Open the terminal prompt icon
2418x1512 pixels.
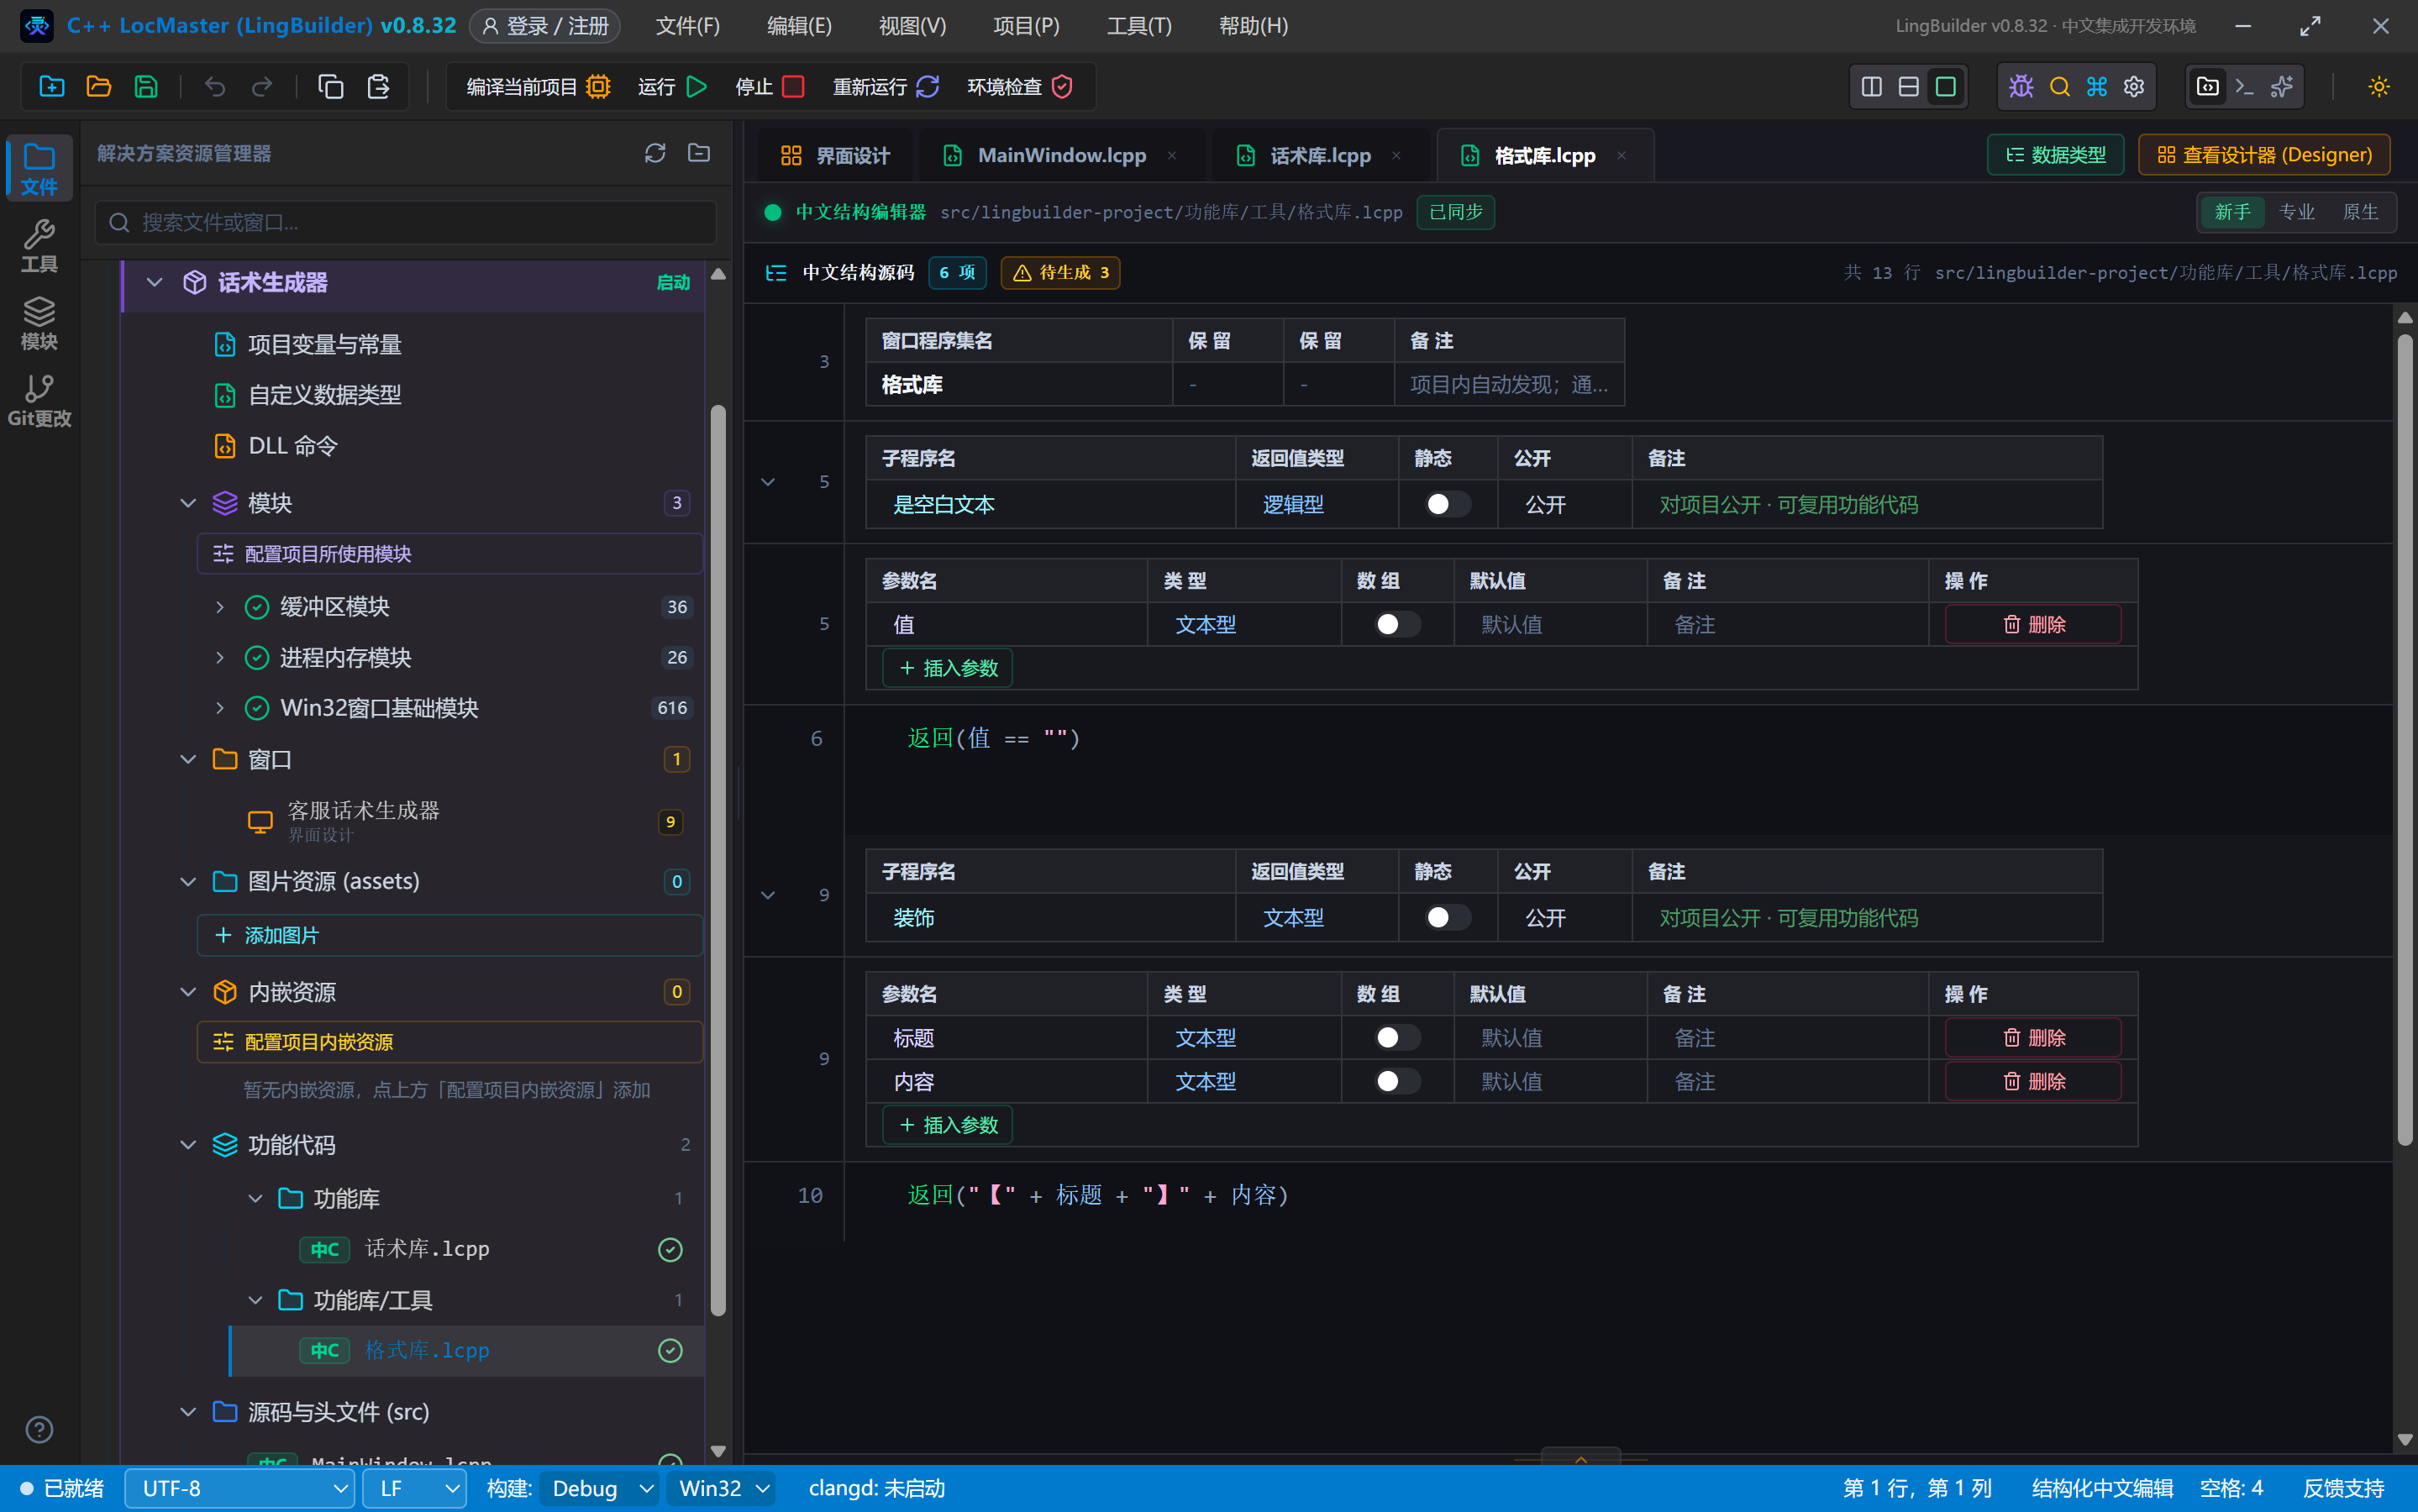tap(2244, 87)
